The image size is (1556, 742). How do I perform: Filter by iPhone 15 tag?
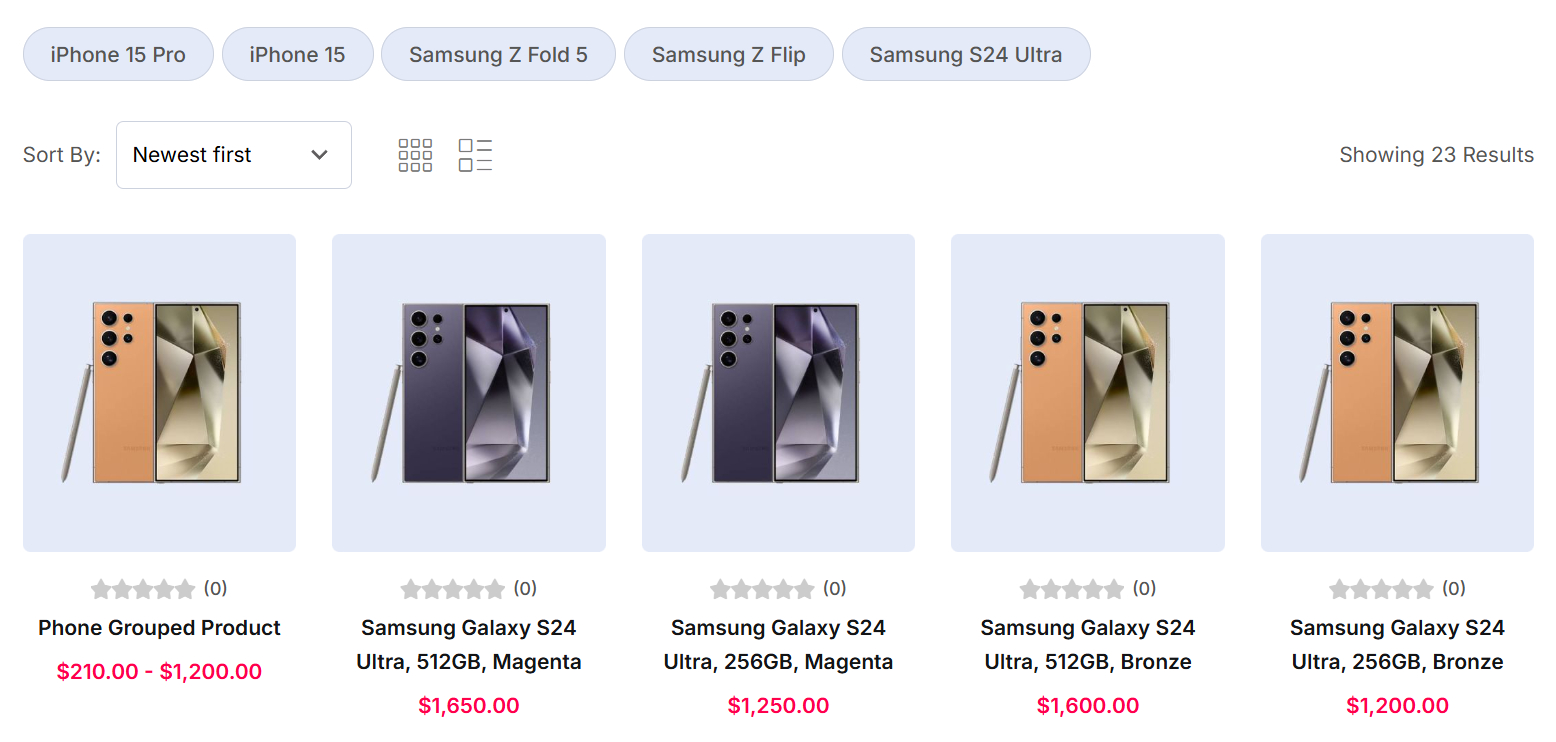pyautogui.click(x=297, y=54)
